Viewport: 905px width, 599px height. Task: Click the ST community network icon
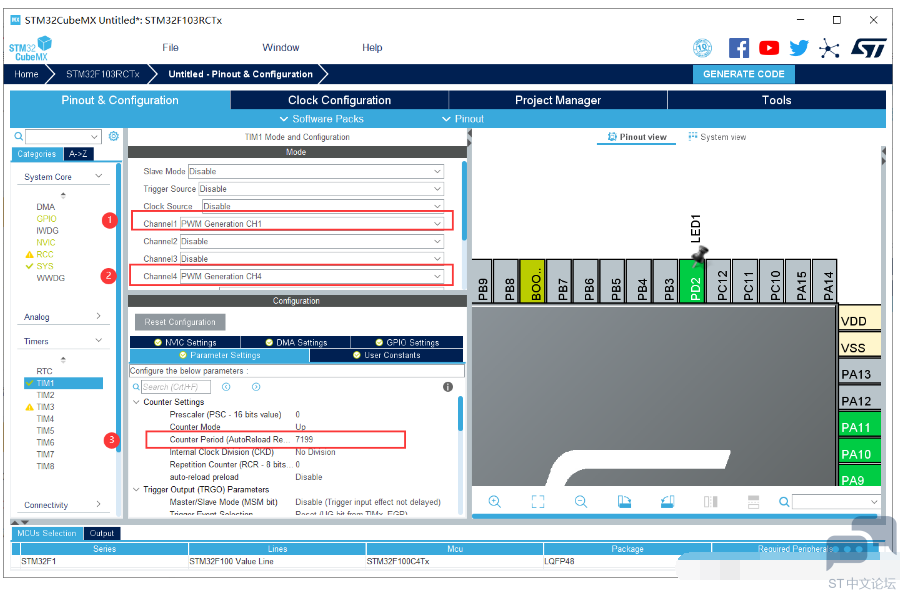pos(829,48)
